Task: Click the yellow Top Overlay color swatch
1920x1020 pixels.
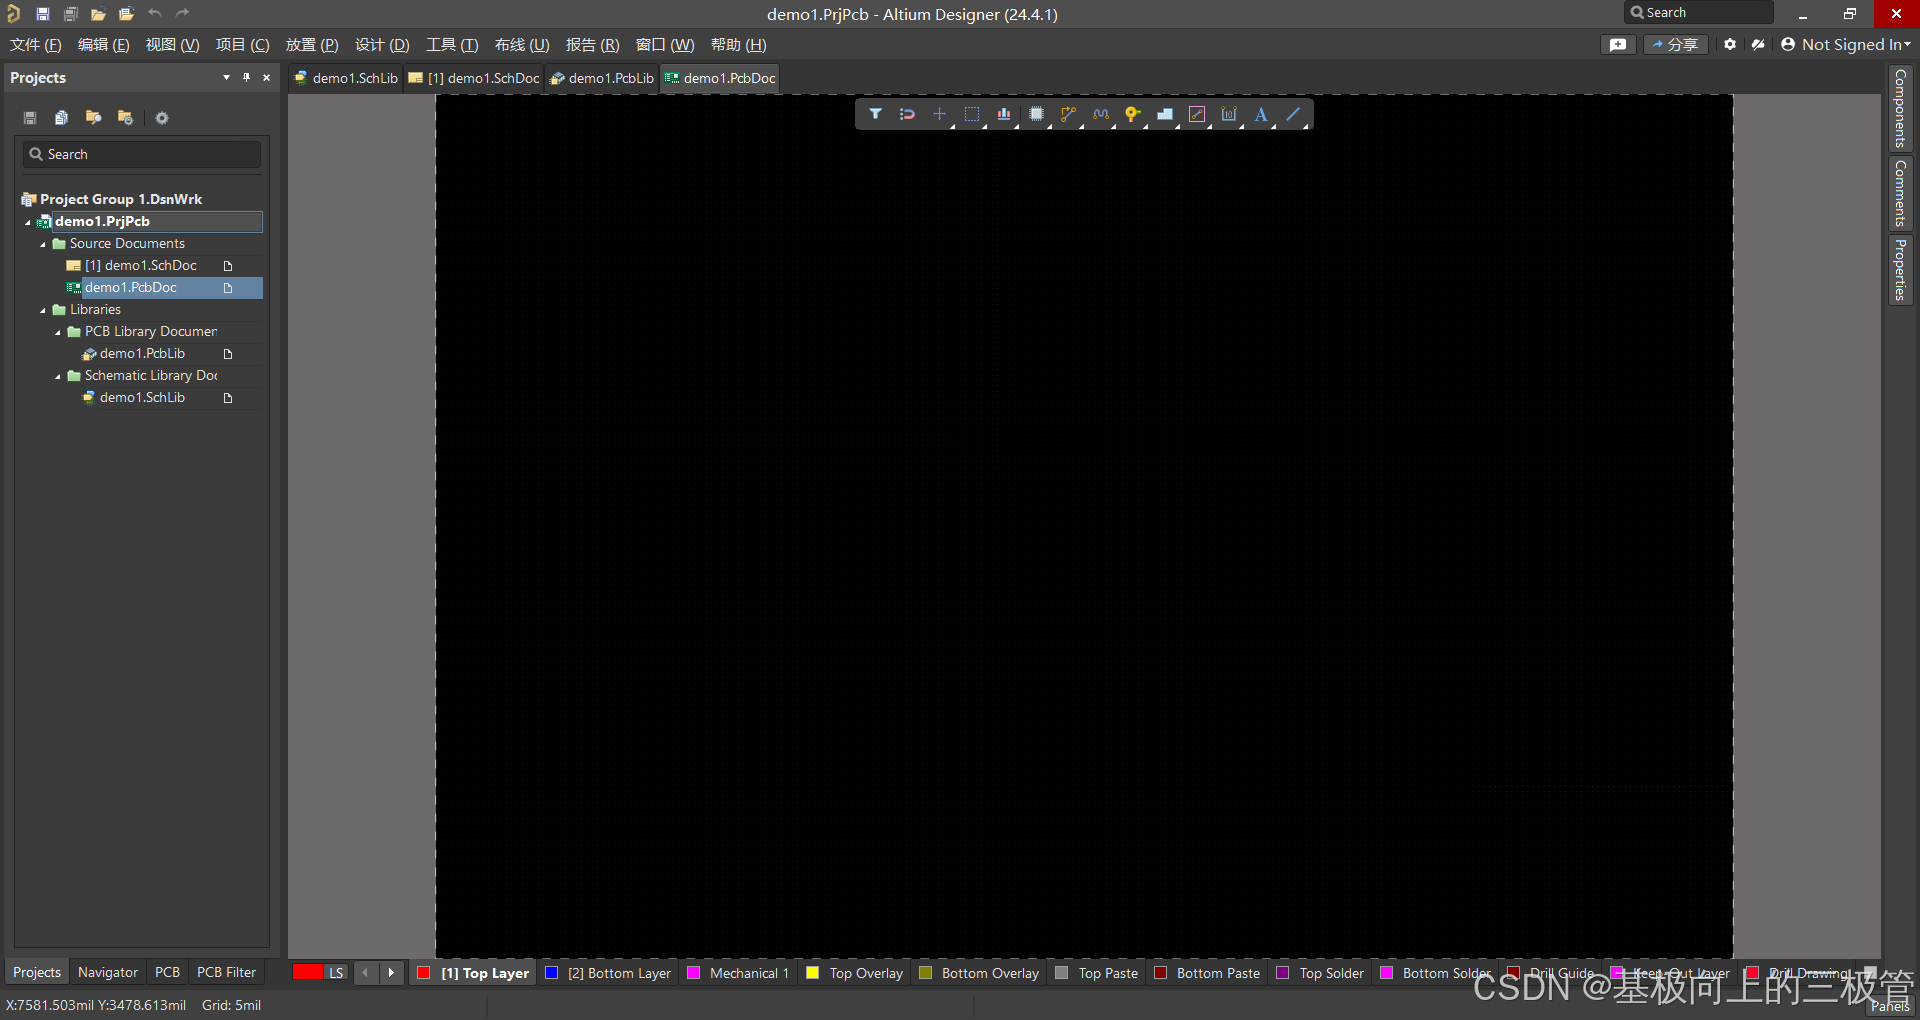Action: pyautogui.click(x=812, y=973)
